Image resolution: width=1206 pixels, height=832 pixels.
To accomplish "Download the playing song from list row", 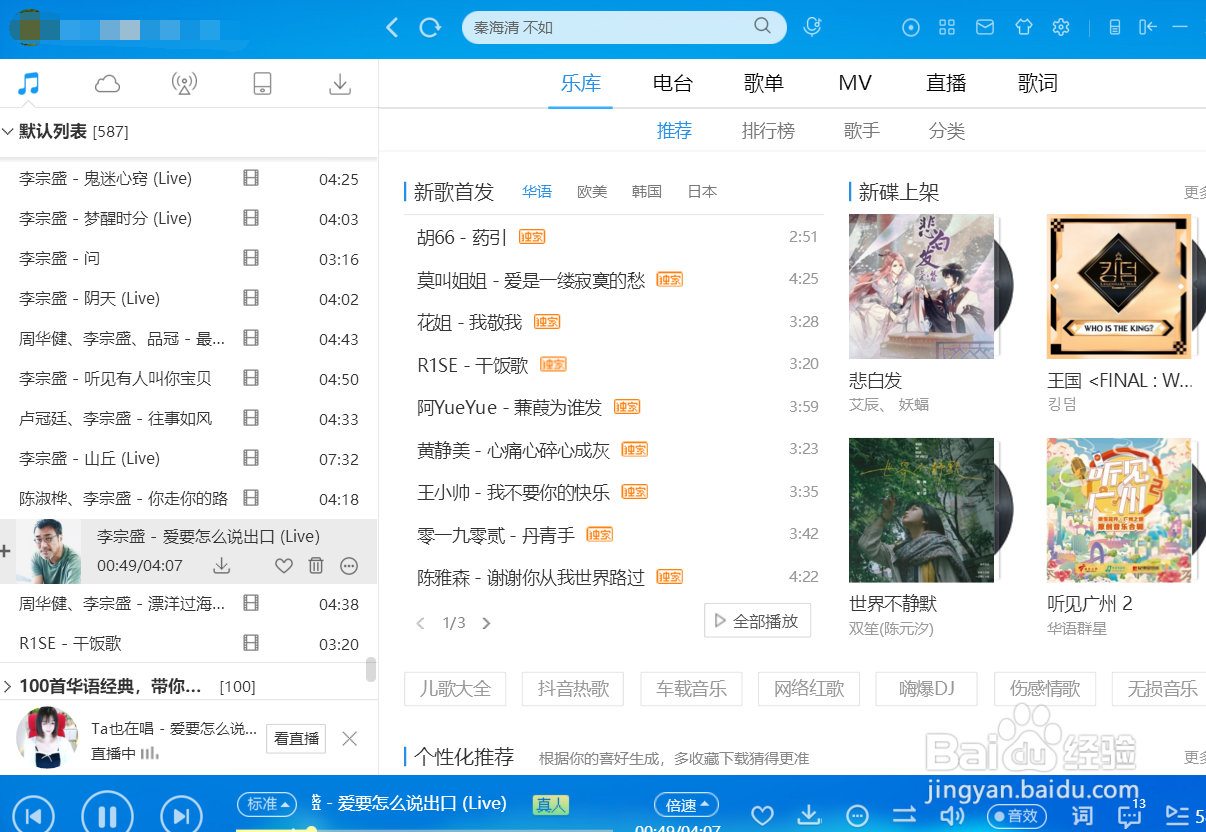I will pos(222,566).
